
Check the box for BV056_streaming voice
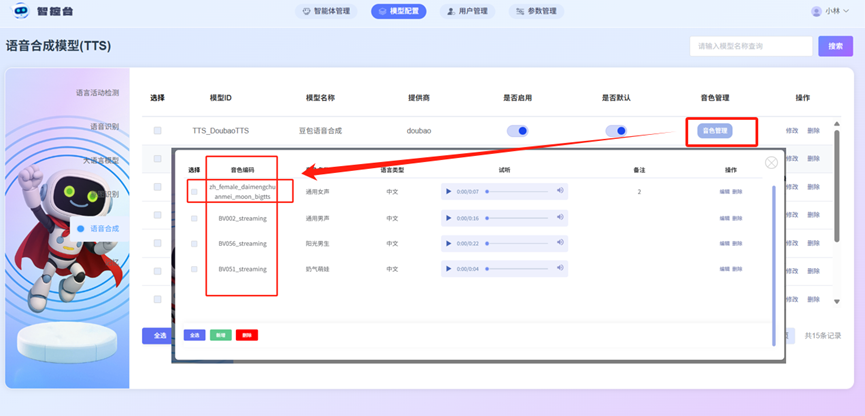[194, 244]
